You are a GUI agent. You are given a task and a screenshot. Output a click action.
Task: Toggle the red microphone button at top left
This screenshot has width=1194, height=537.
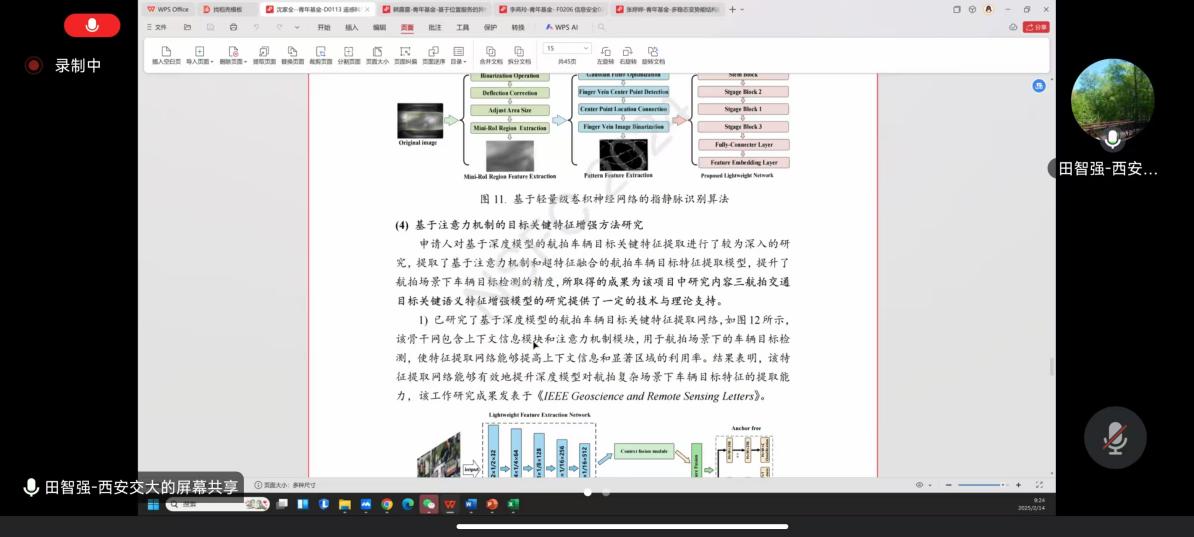coord(92,25)
